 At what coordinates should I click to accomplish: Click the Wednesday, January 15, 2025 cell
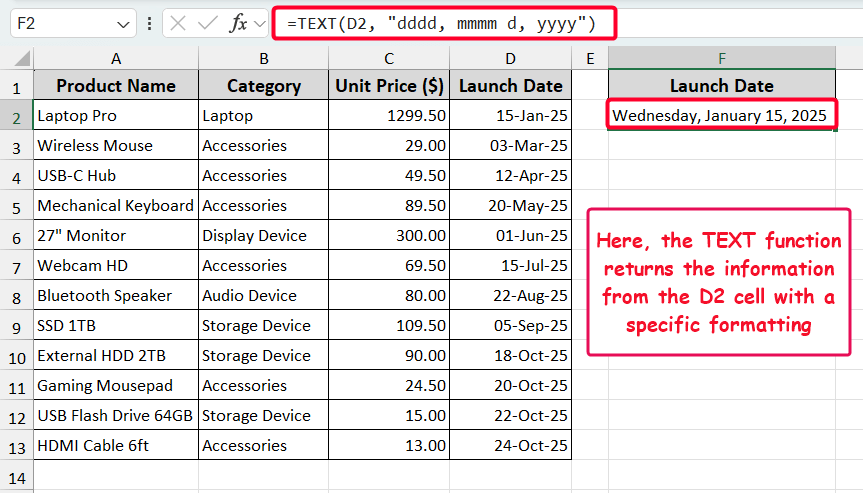click(721, 116)
